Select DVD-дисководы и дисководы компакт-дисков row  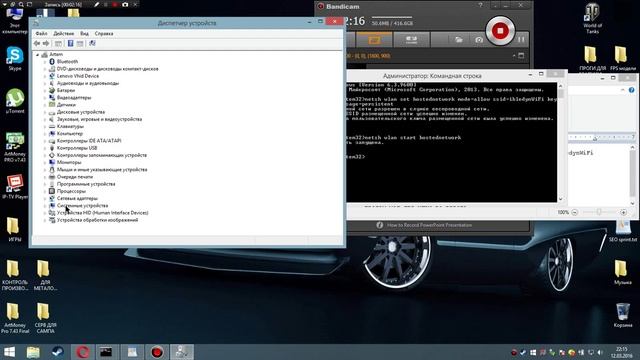(107, 69)
